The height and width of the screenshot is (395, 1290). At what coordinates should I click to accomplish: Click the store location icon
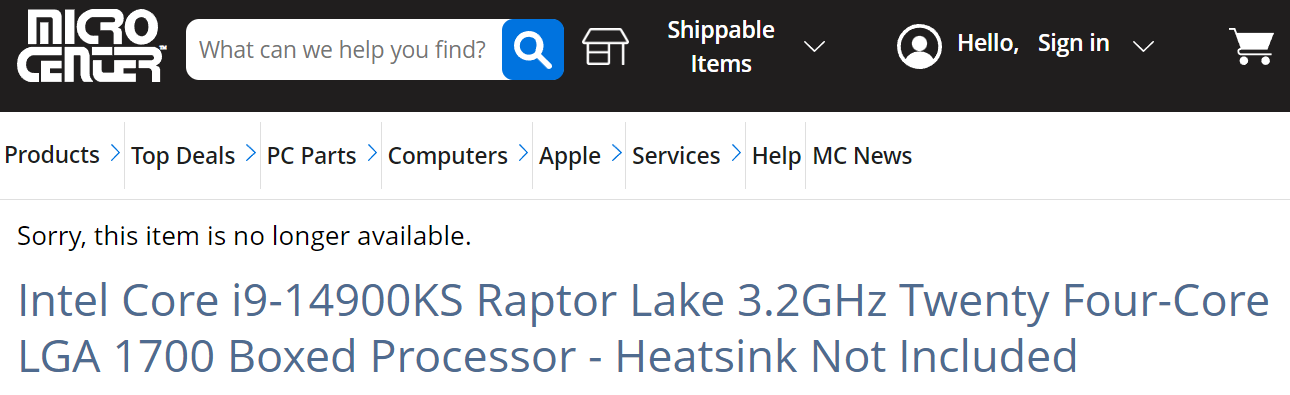(x=605, y=47)
